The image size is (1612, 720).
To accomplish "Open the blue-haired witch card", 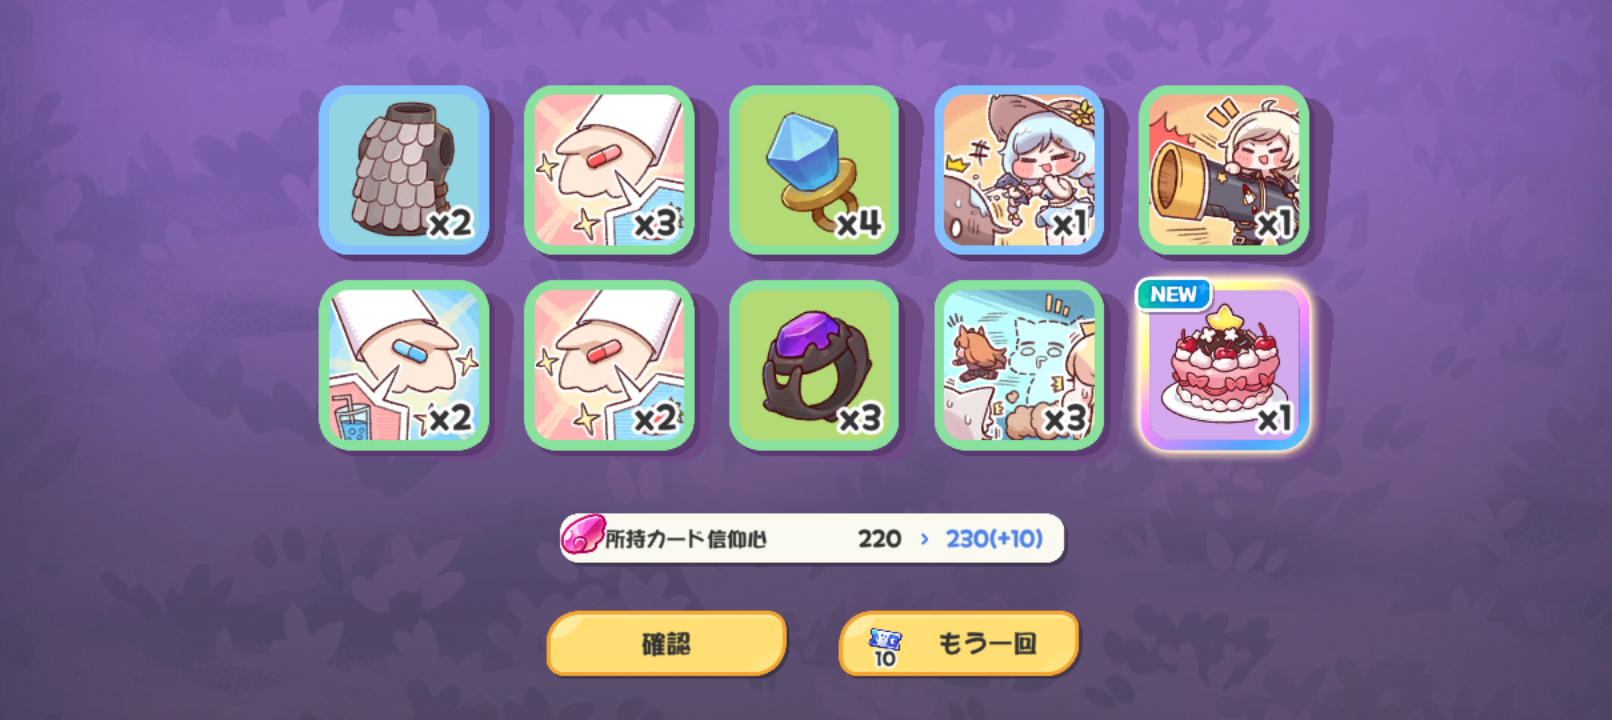I will pyautogui.click(x=1019, y=170).
